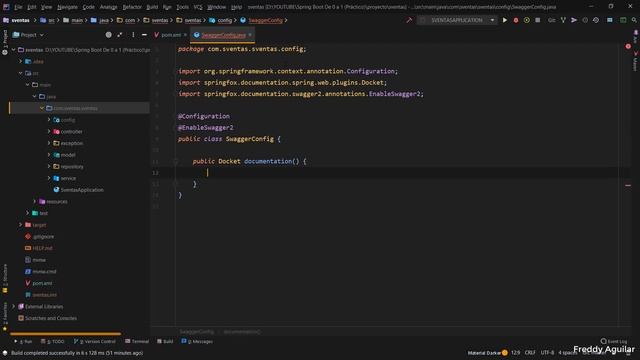Open the Build tool window
Image resolution: width=640 pixels, height=360 pixels.
point(165,341)
